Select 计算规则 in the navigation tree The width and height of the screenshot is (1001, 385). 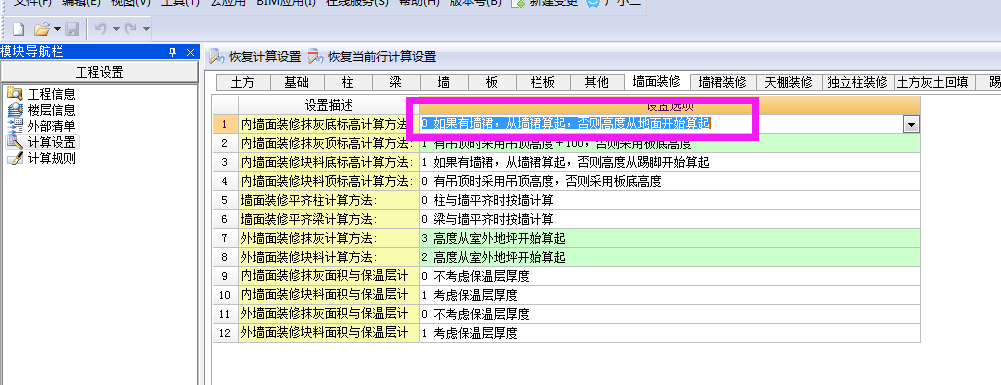click(41, 158)
